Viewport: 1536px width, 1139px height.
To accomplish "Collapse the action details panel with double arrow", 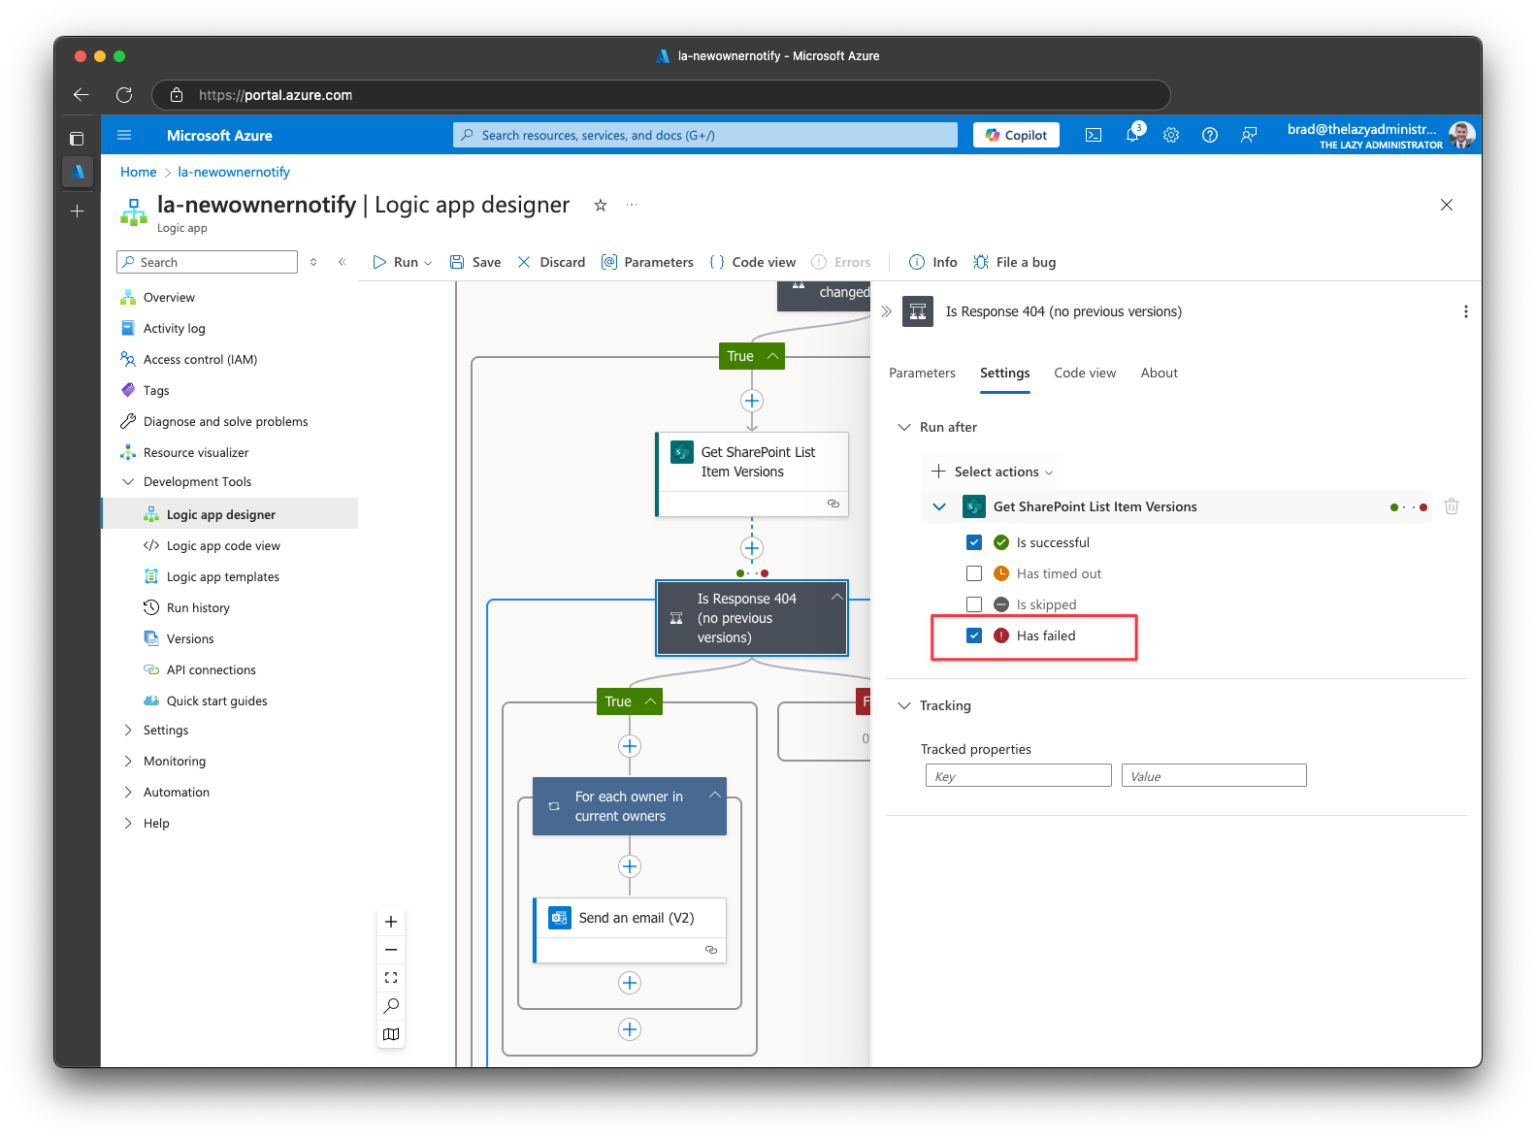I will click(x=886, y=312).
